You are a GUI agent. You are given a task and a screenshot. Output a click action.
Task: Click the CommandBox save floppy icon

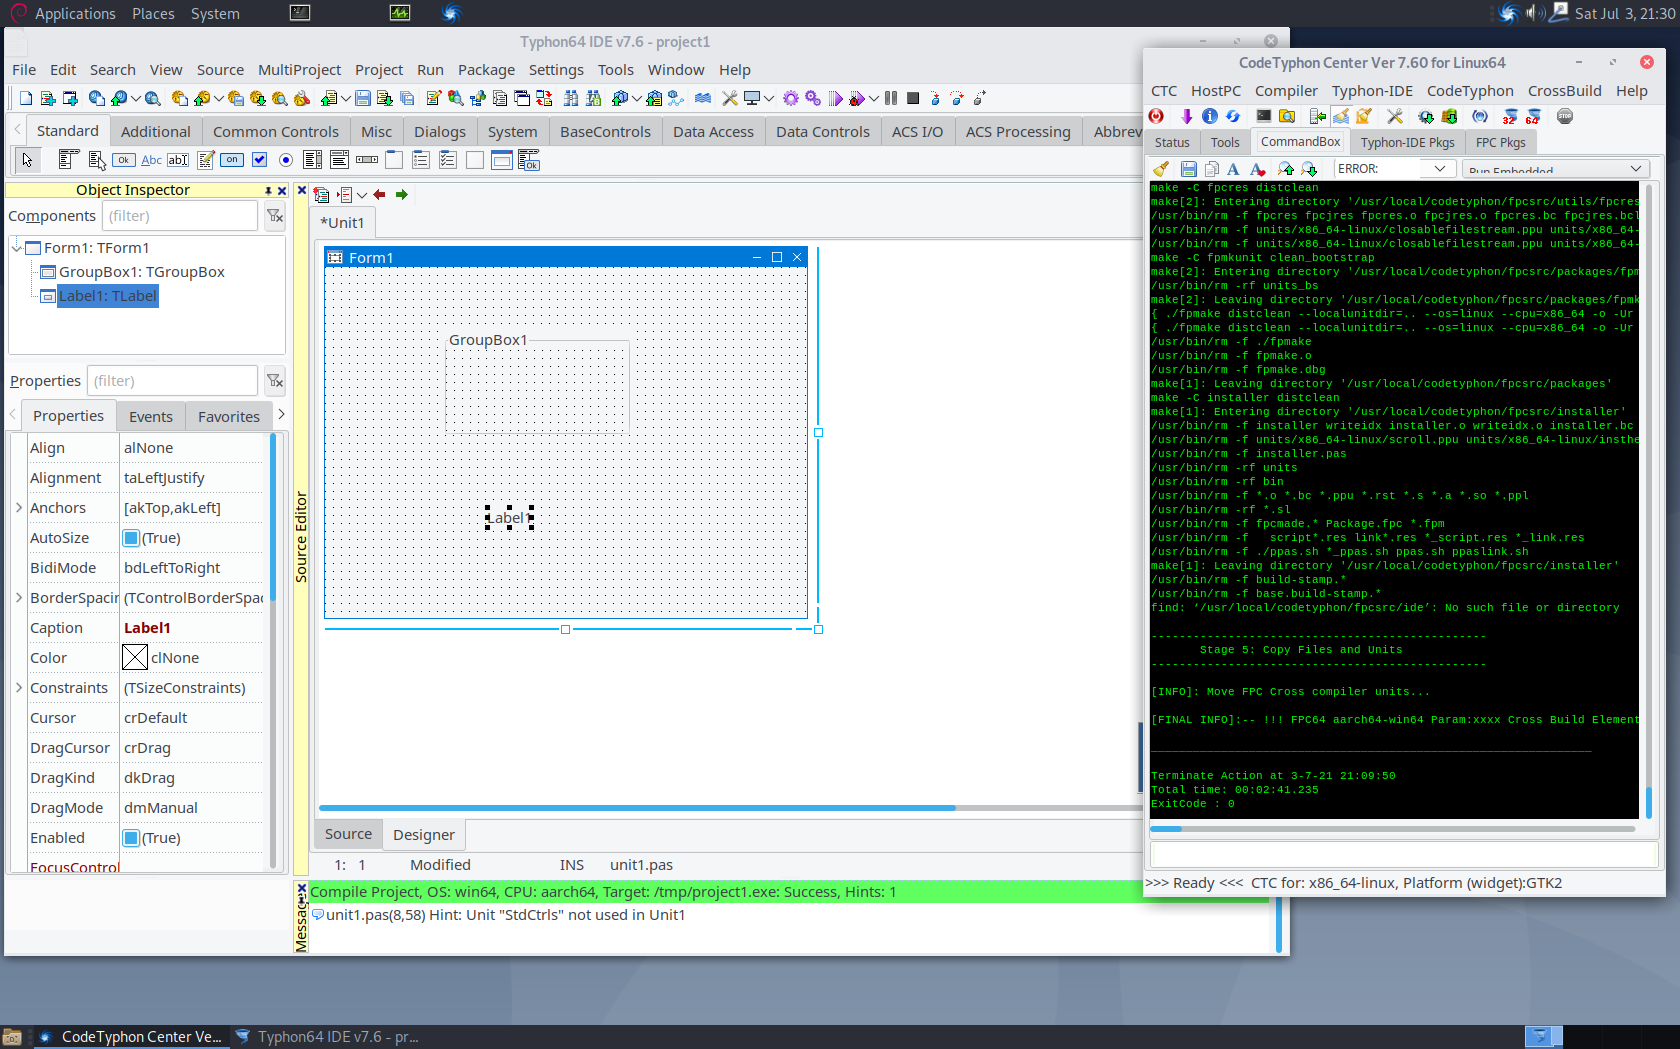click(x=1189, y=169)
